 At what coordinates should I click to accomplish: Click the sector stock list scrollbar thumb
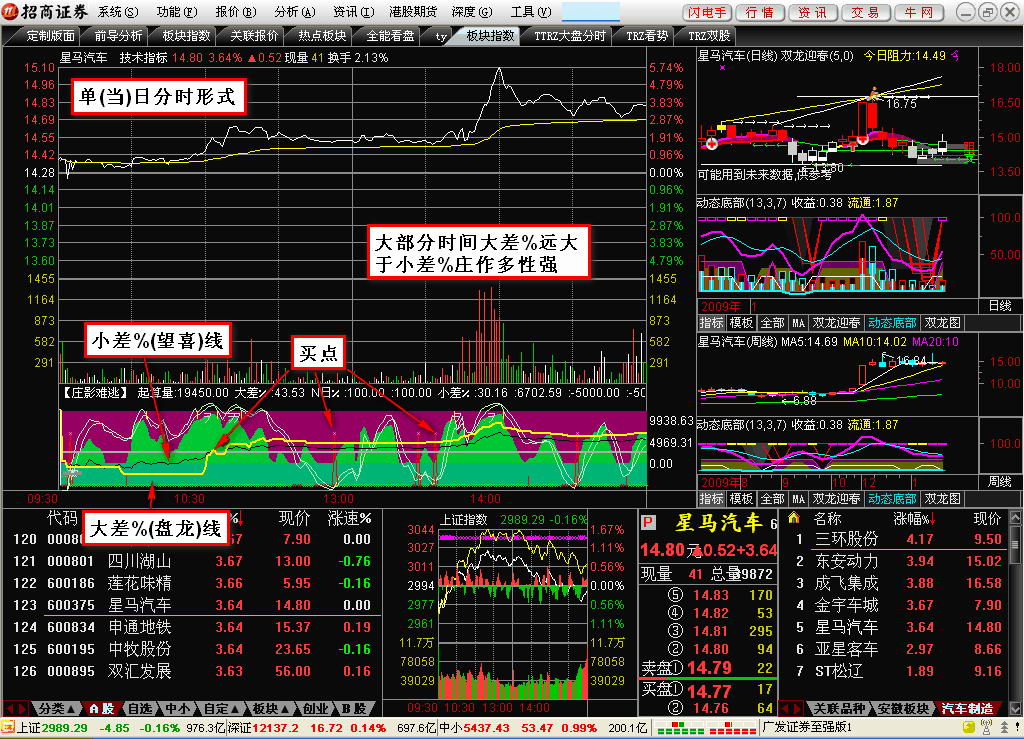pos(1016,544)
